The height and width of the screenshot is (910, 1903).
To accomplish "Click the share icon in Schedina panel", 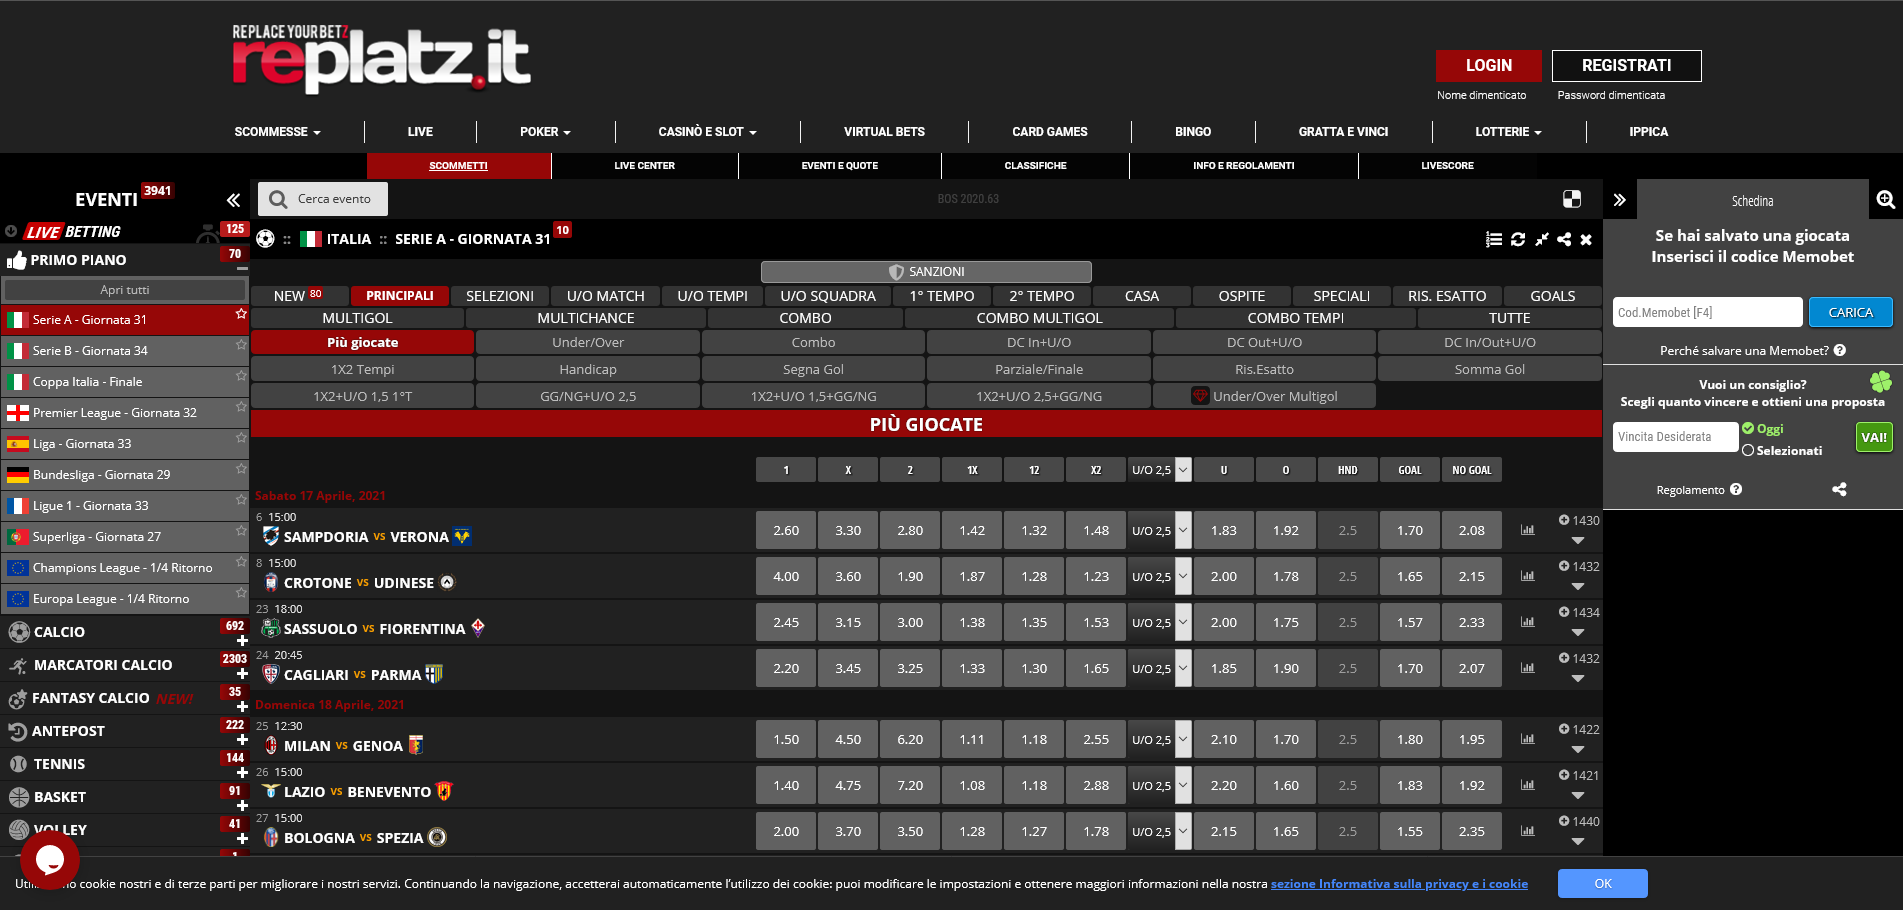I will click(x=1839, y=489).
